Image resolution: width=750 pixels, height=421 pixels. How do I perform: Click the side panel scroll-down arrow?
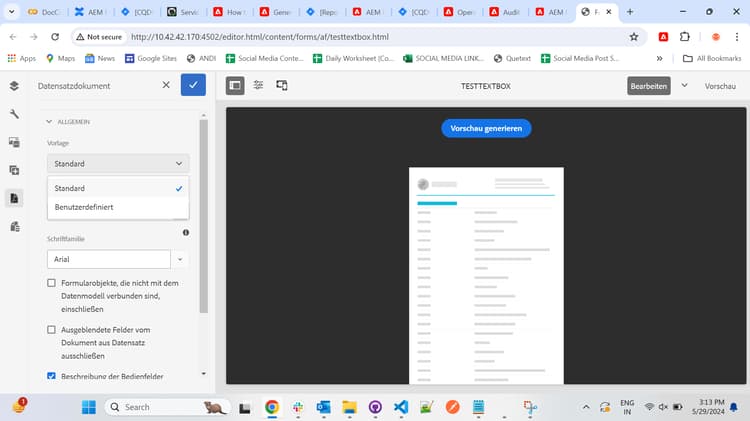204,374
